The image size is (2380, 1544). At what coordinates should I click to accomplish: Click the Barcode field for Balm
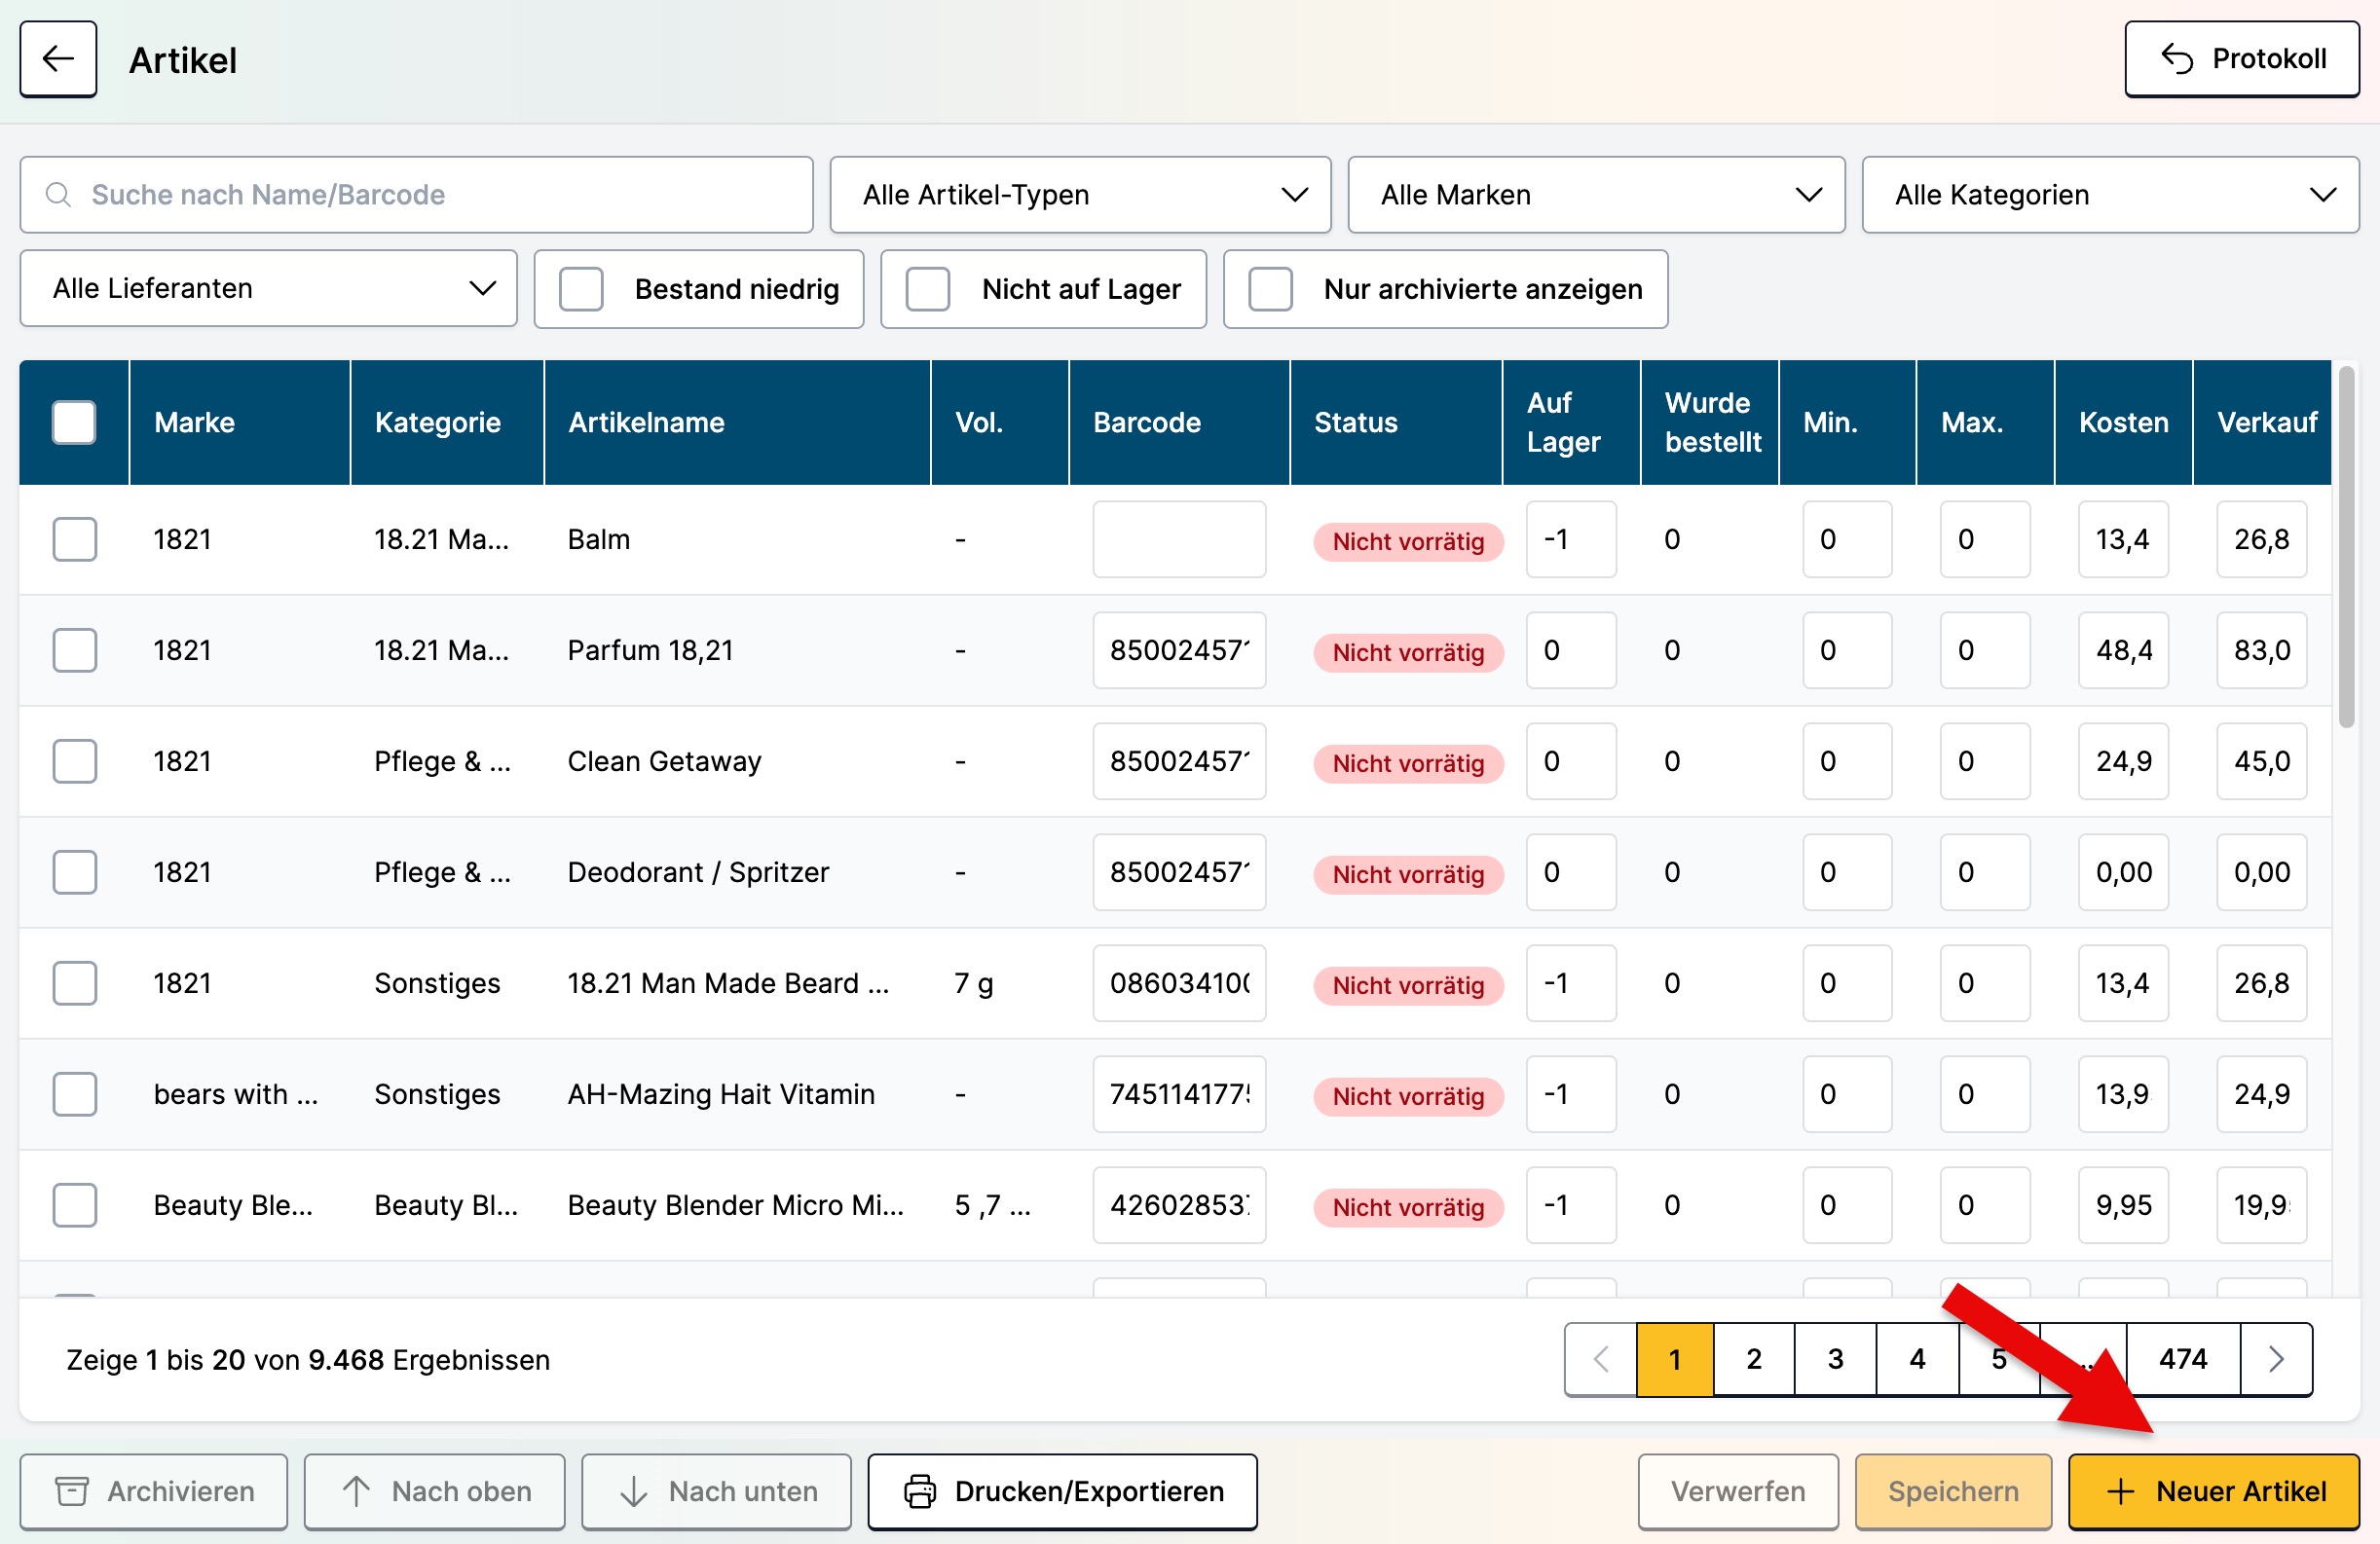click(x=1179, y=539)
